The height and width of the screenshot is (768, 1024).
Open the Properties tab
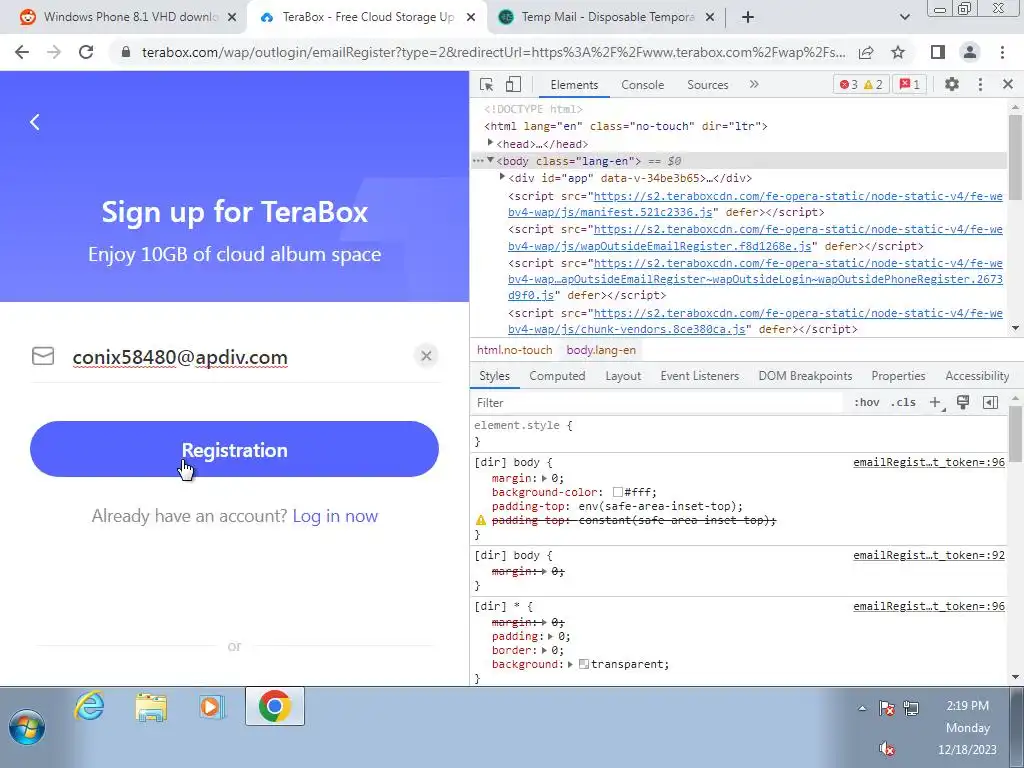(898, 376)
